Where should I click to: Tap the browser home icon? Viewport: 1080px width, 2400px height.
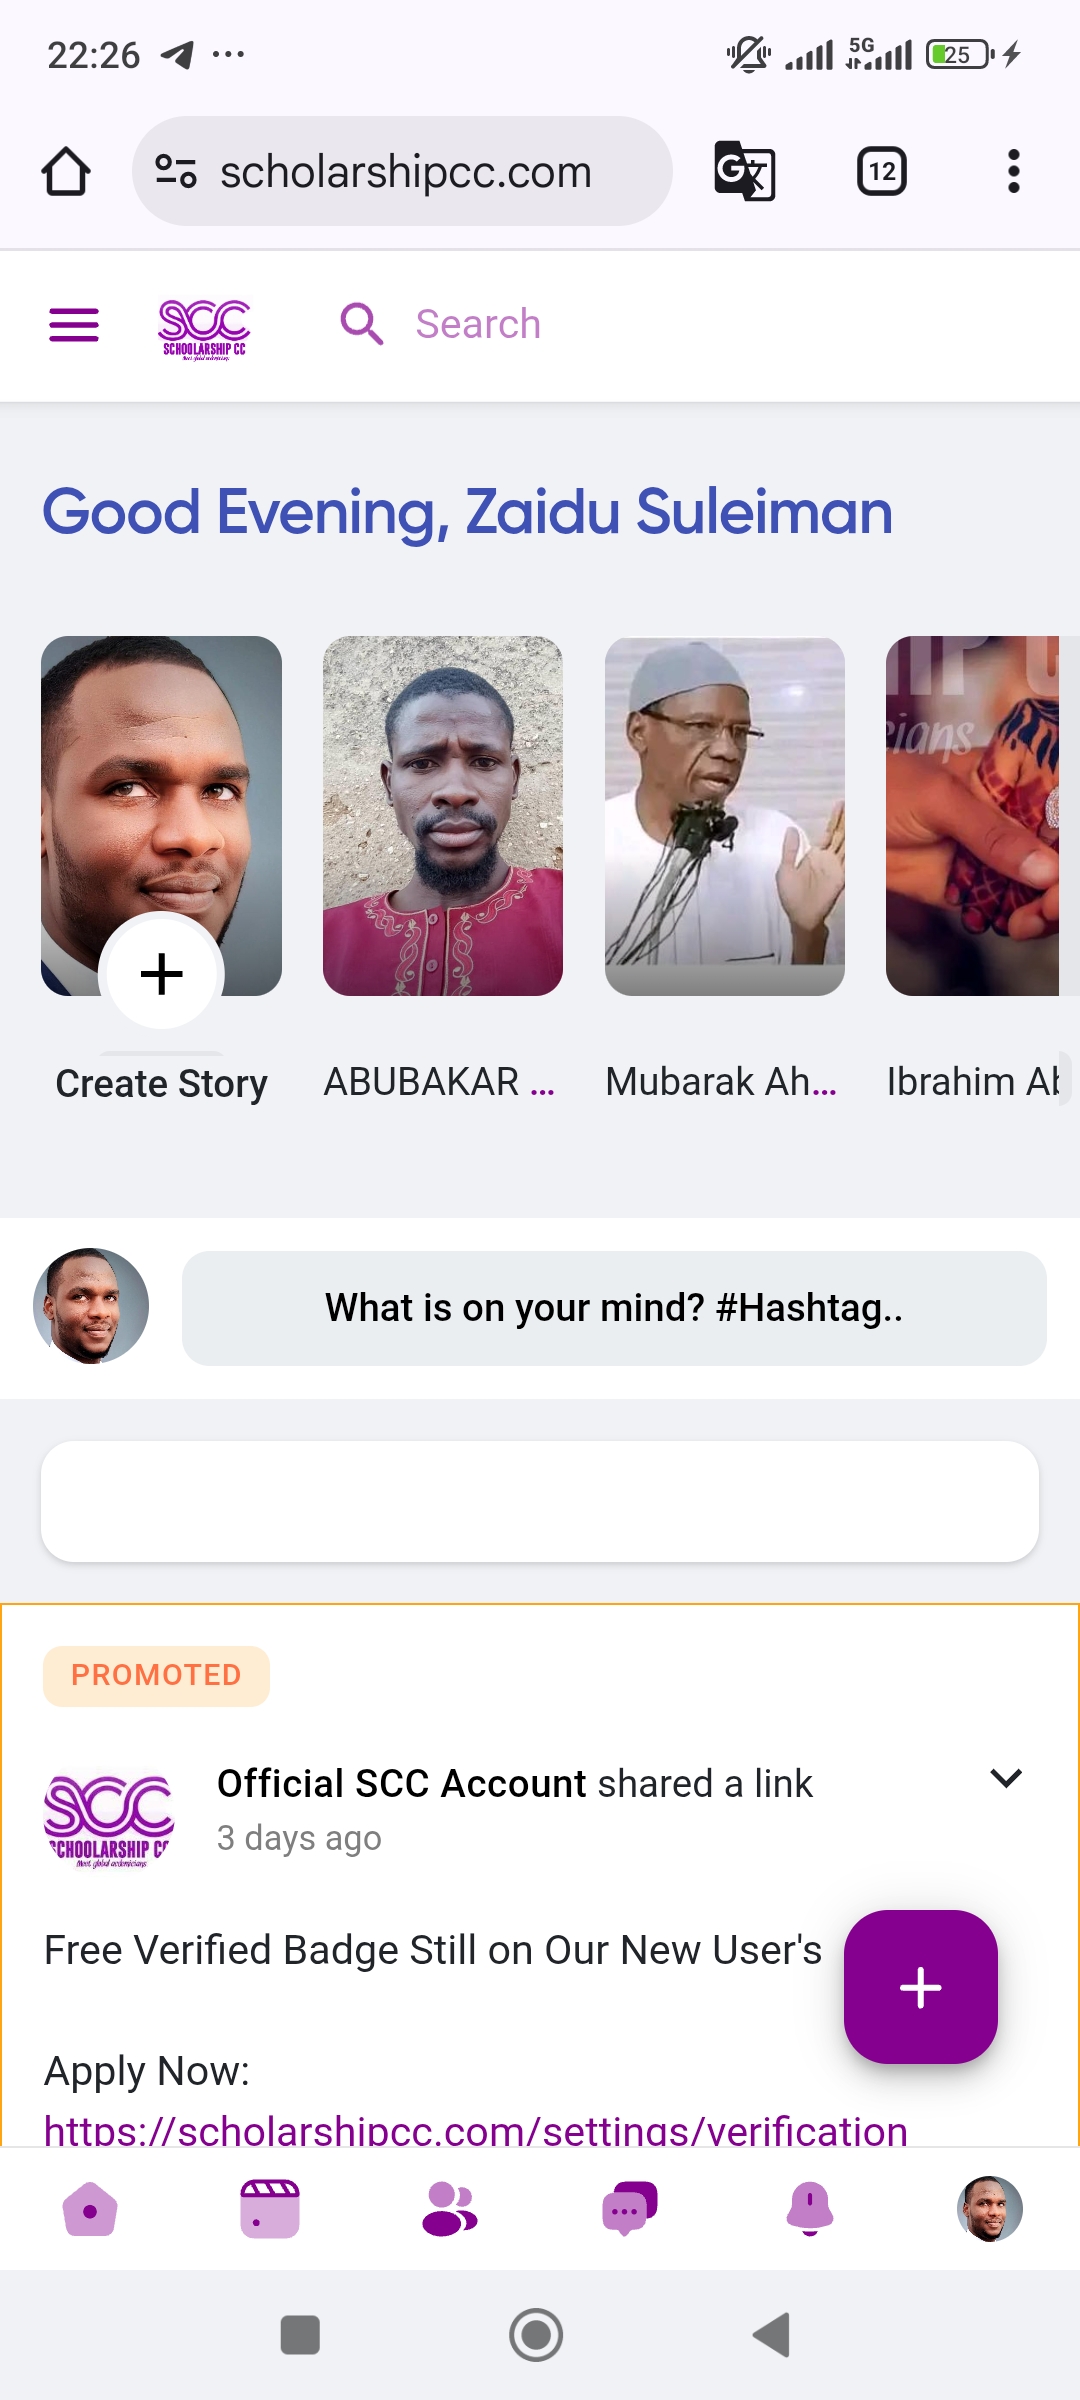(x=66, y=171)
